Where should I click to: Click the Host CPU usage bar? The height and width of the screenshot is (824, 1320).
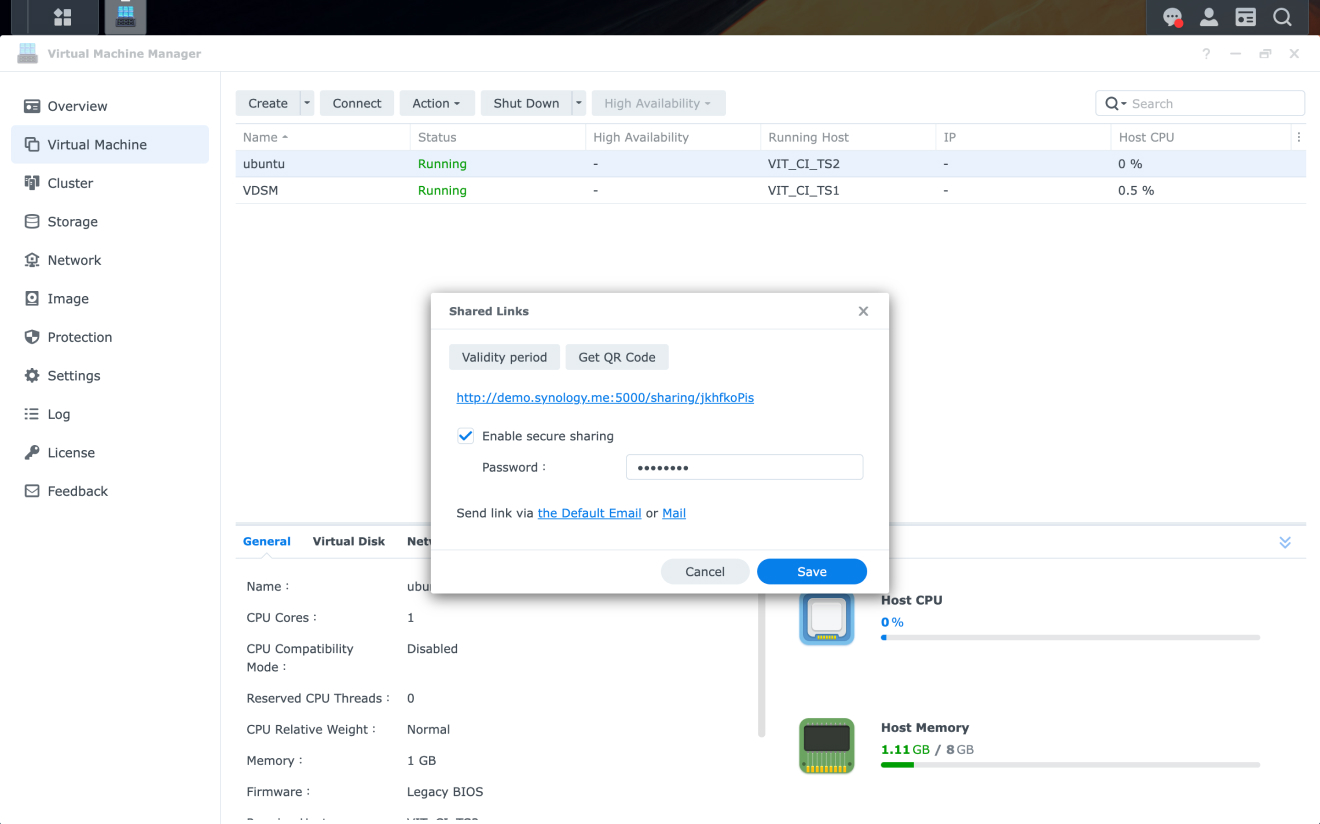pyautogui.click(x=1069, y=637)
